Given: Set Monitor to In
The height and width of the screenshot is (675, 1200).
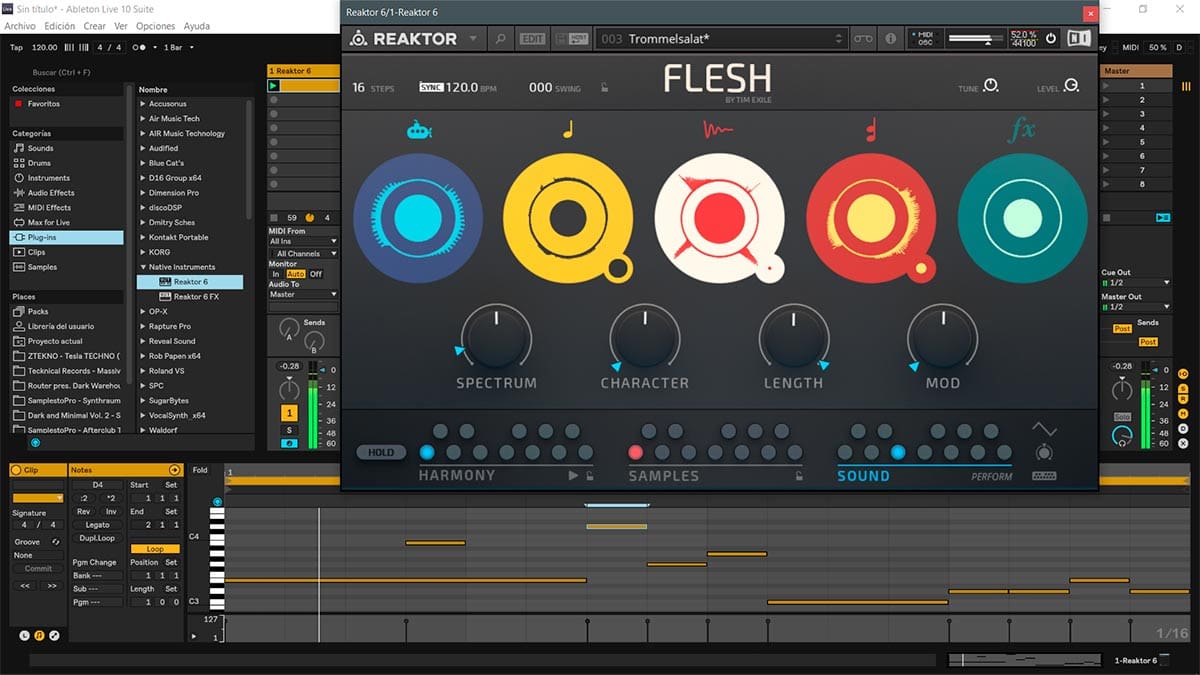Looking at the screenshot, I should (x=276, y=274).
